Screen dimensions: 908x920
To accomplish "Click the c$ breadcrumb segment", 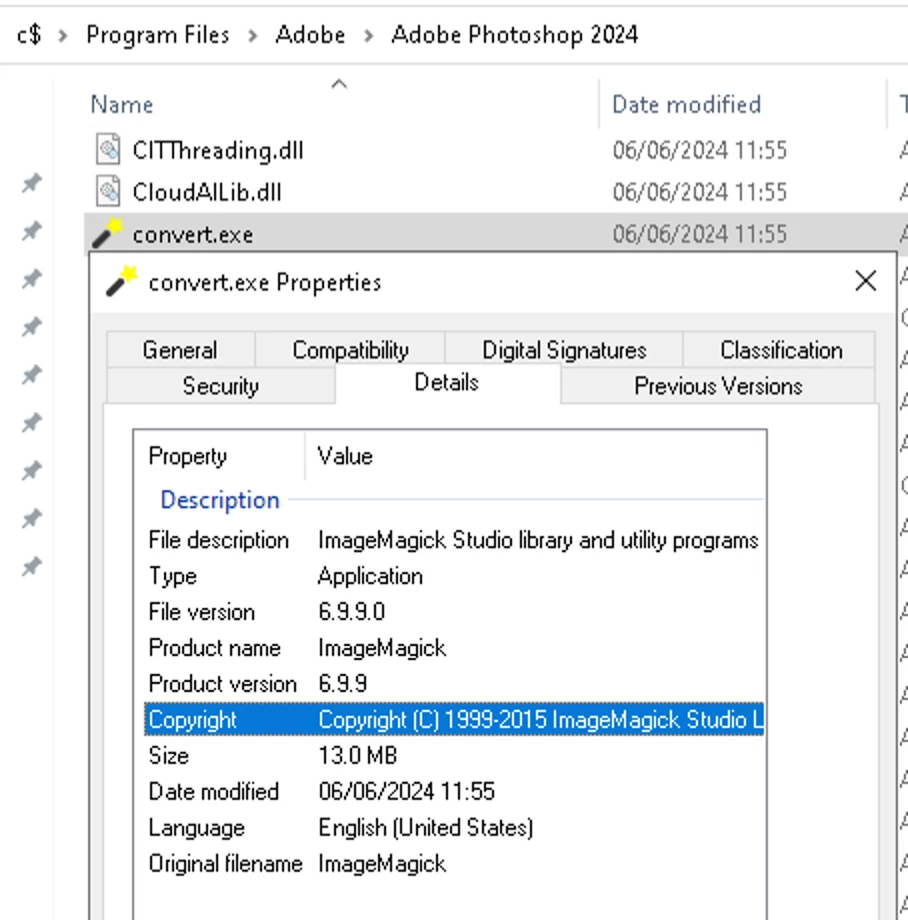I will (29, 35).
